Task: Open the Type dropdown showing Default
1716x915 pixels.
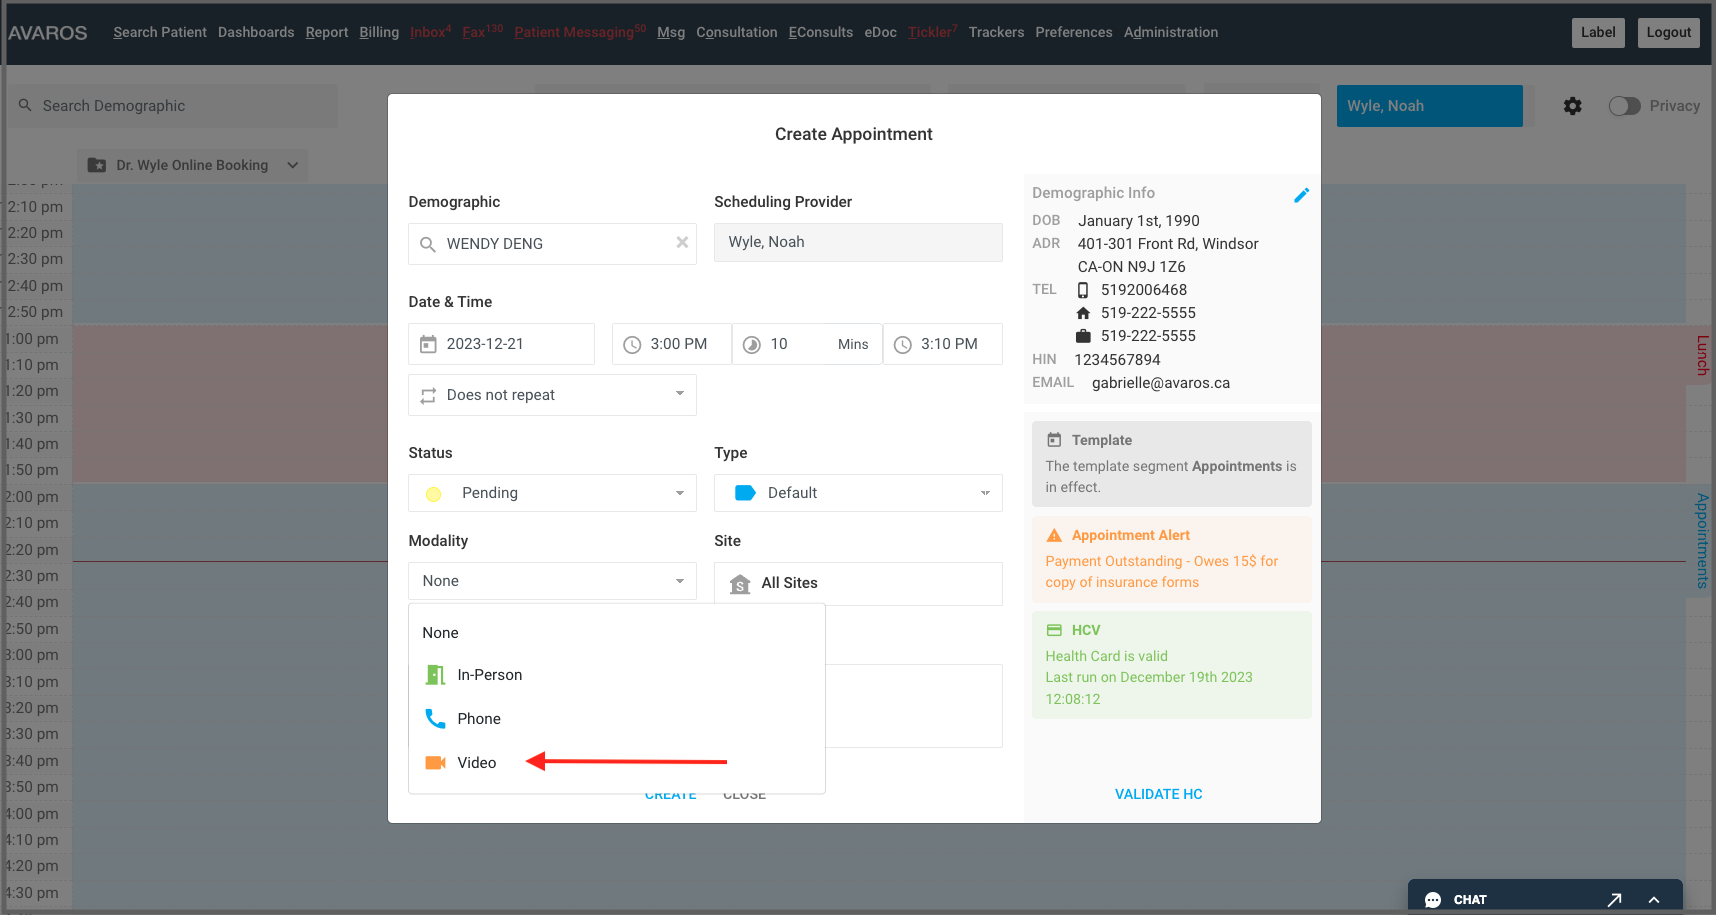Action: [x=858, y=493]
